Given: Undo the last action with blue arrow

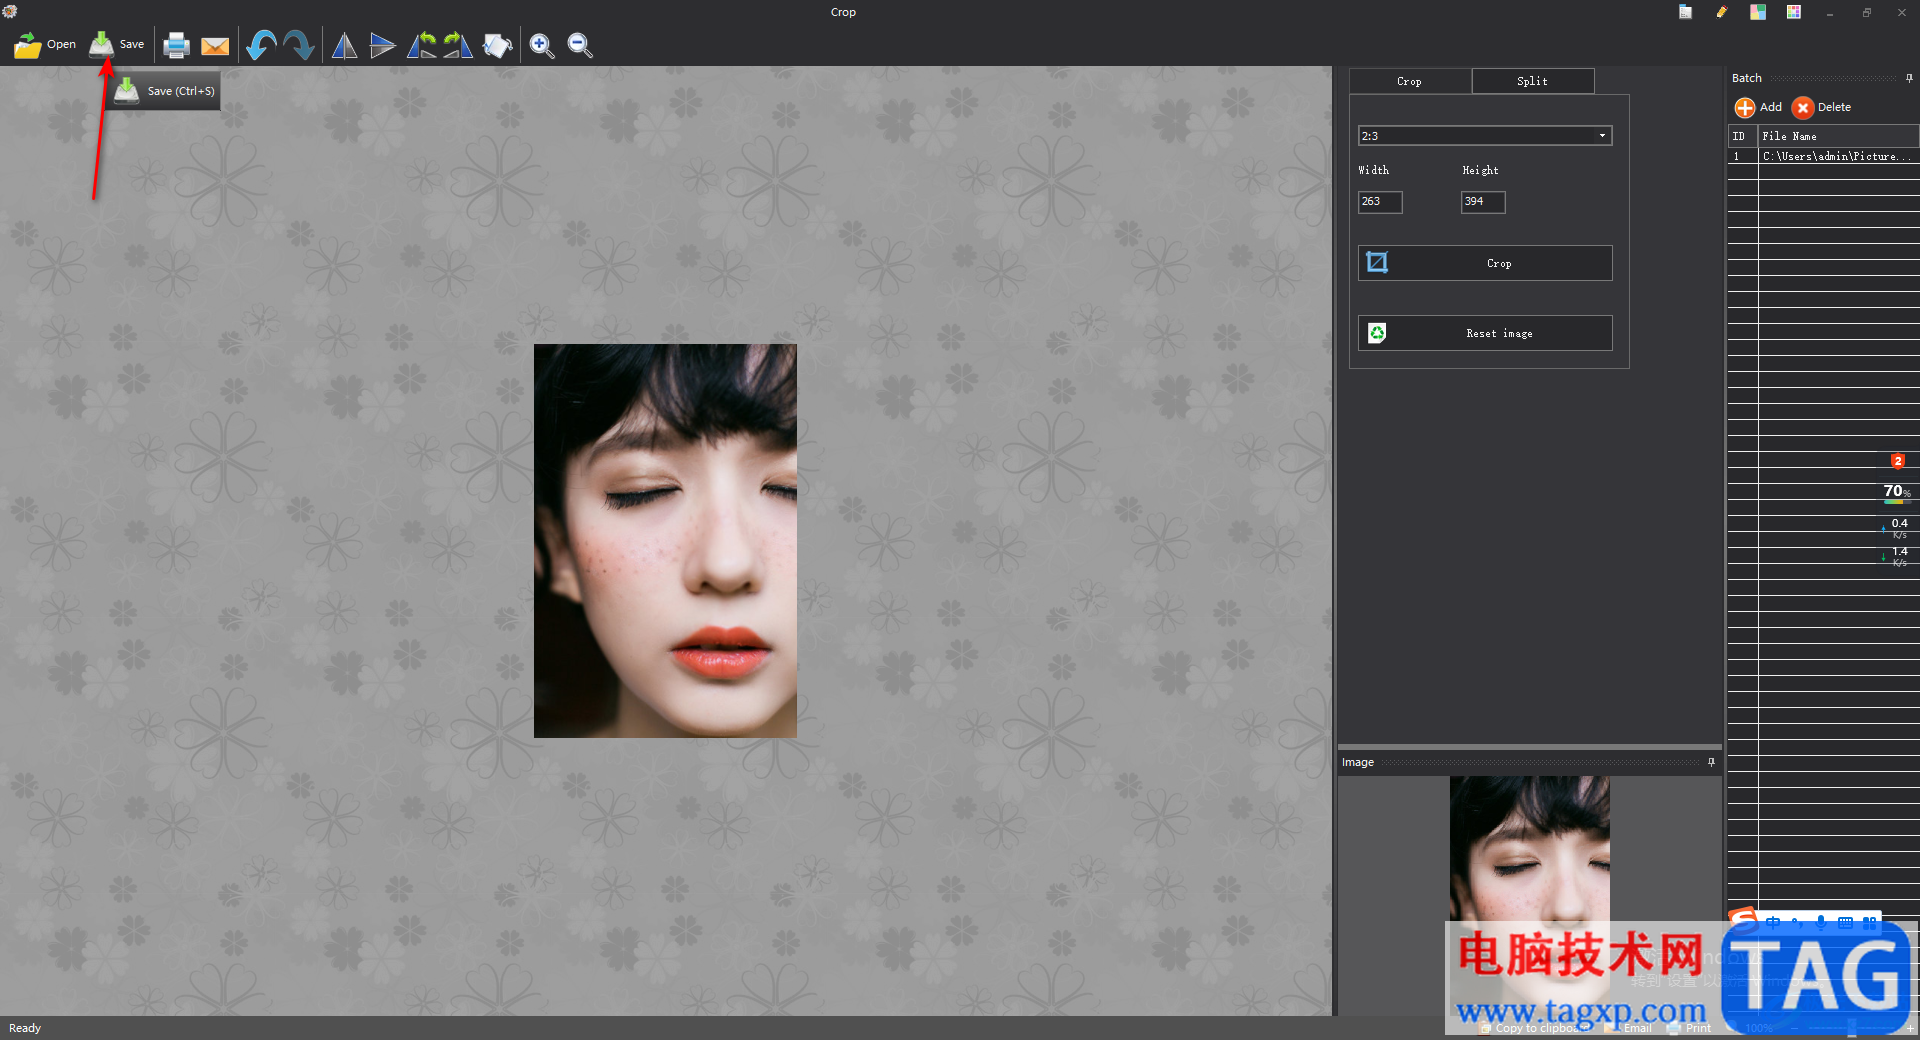Looking at the screenshot, I should click(261, 45).
